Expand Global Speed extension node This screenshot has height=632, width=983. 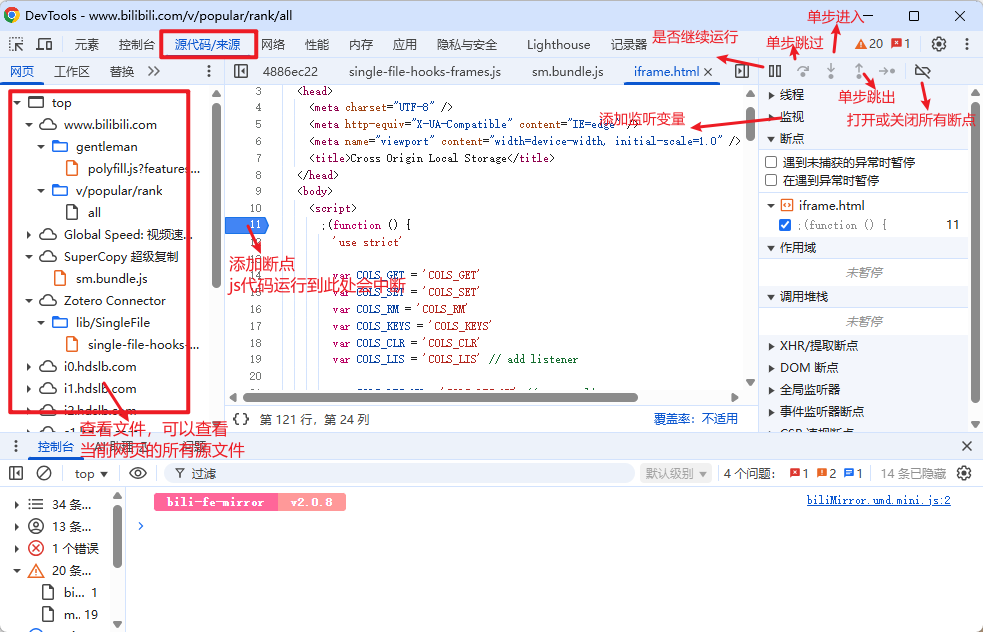coord(29,234)
